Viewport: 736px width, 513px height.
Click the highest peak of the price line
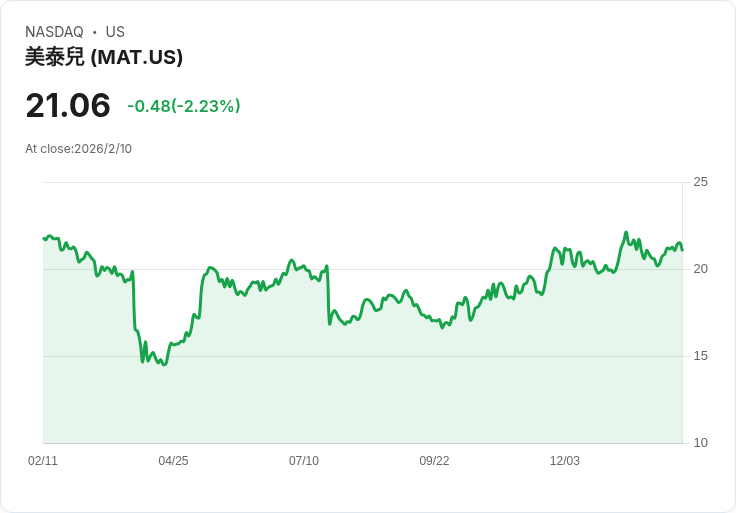point(626,232)
